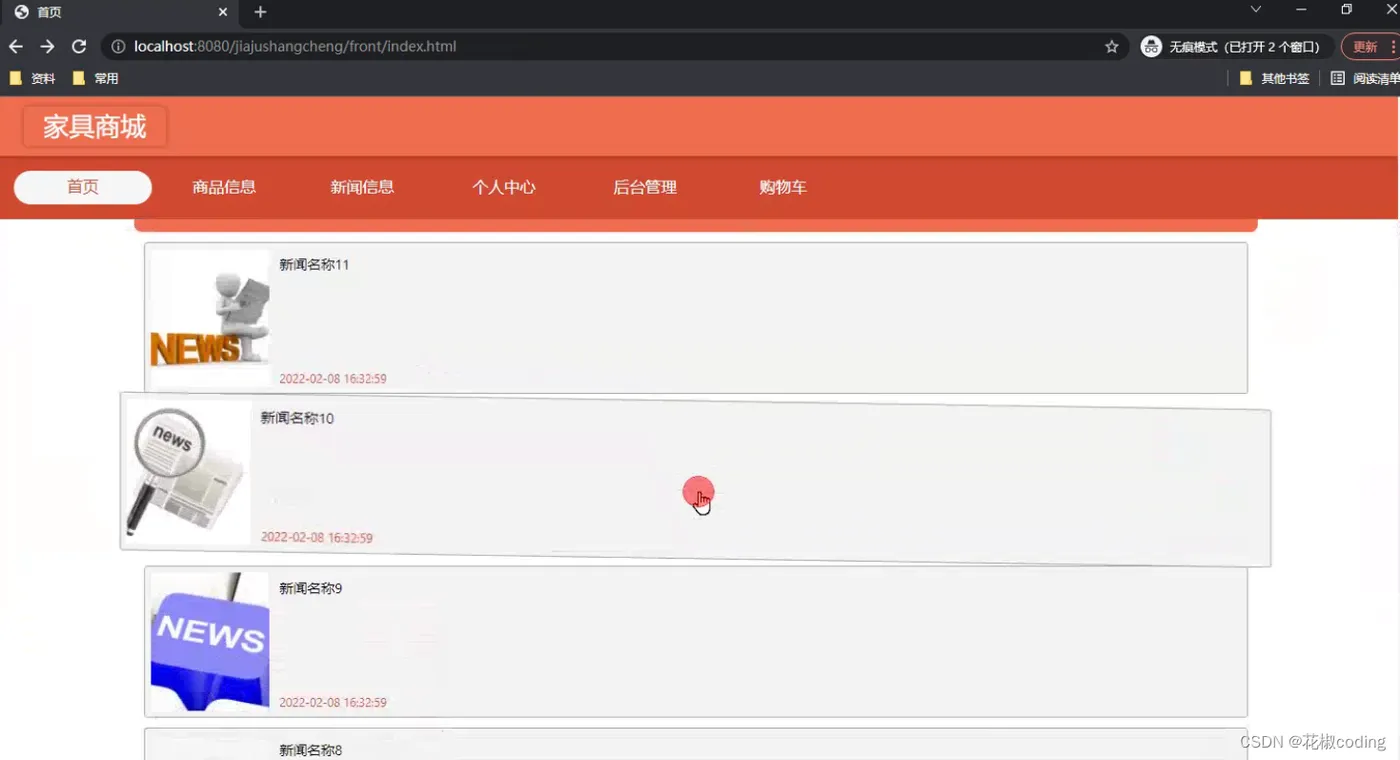Click the 更新 browser update button
The width and height of the screenshot is (1400, 760).
pos(1369,47)
